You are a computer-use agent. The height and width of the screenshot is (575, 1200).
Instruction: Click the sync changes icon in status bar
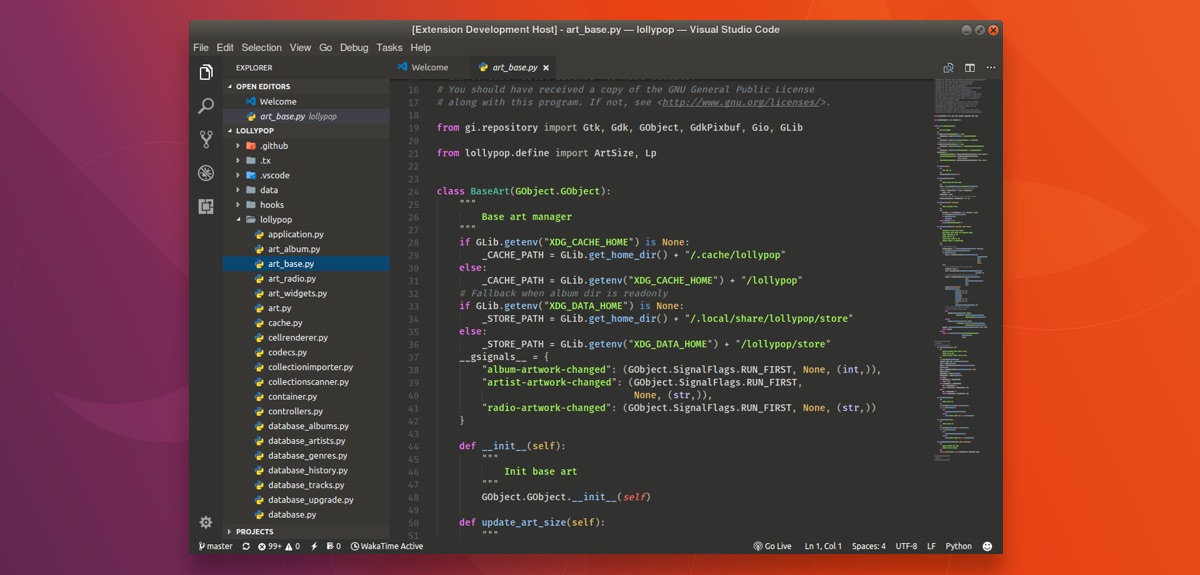[x=246, y=547]
